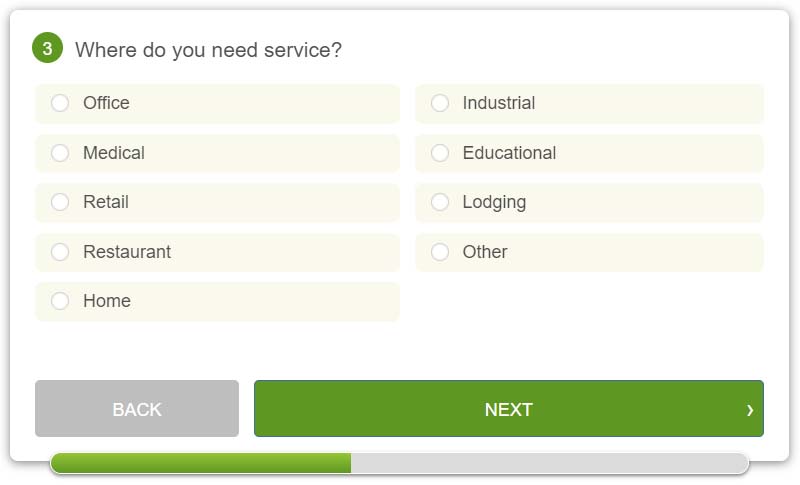Click the "Industrial" label text
The height and width of the screenshot is (485, 800).
(498, 103)
